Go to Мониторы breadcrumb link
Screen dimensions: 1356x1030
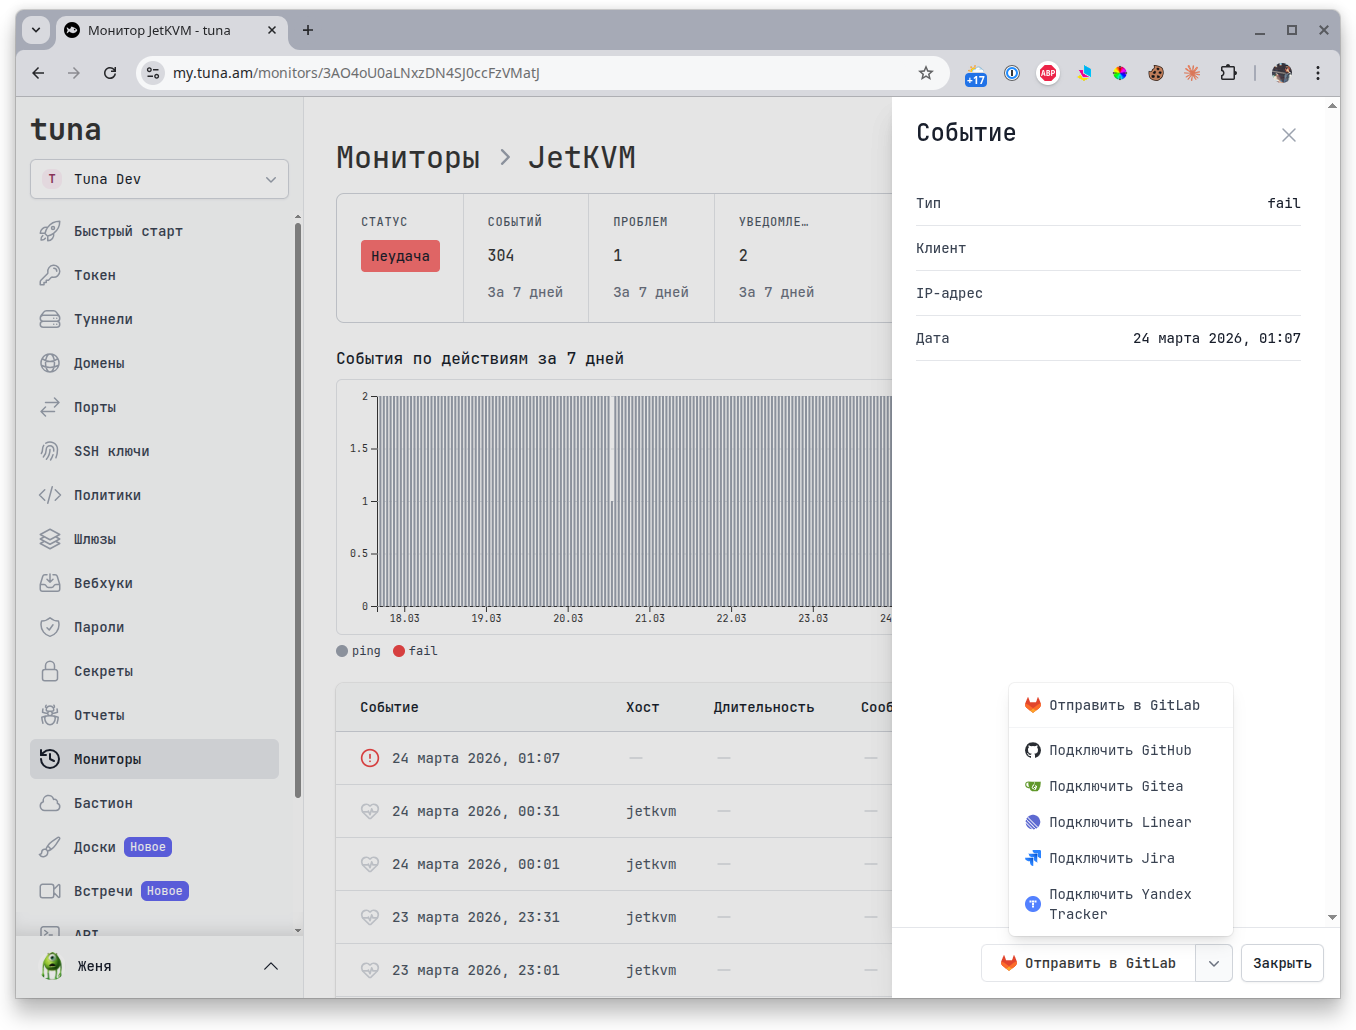(408, 158)
